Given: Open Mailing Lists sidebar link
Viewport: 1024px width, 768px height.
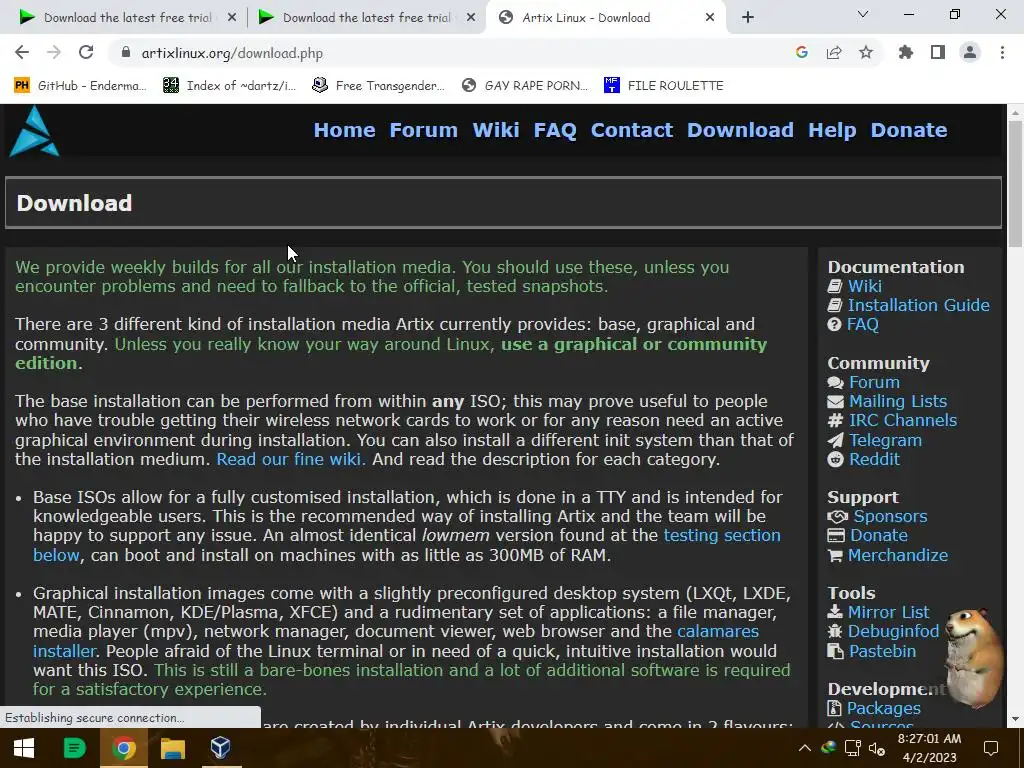Looking at the screenshot, I should pos(898,401).
